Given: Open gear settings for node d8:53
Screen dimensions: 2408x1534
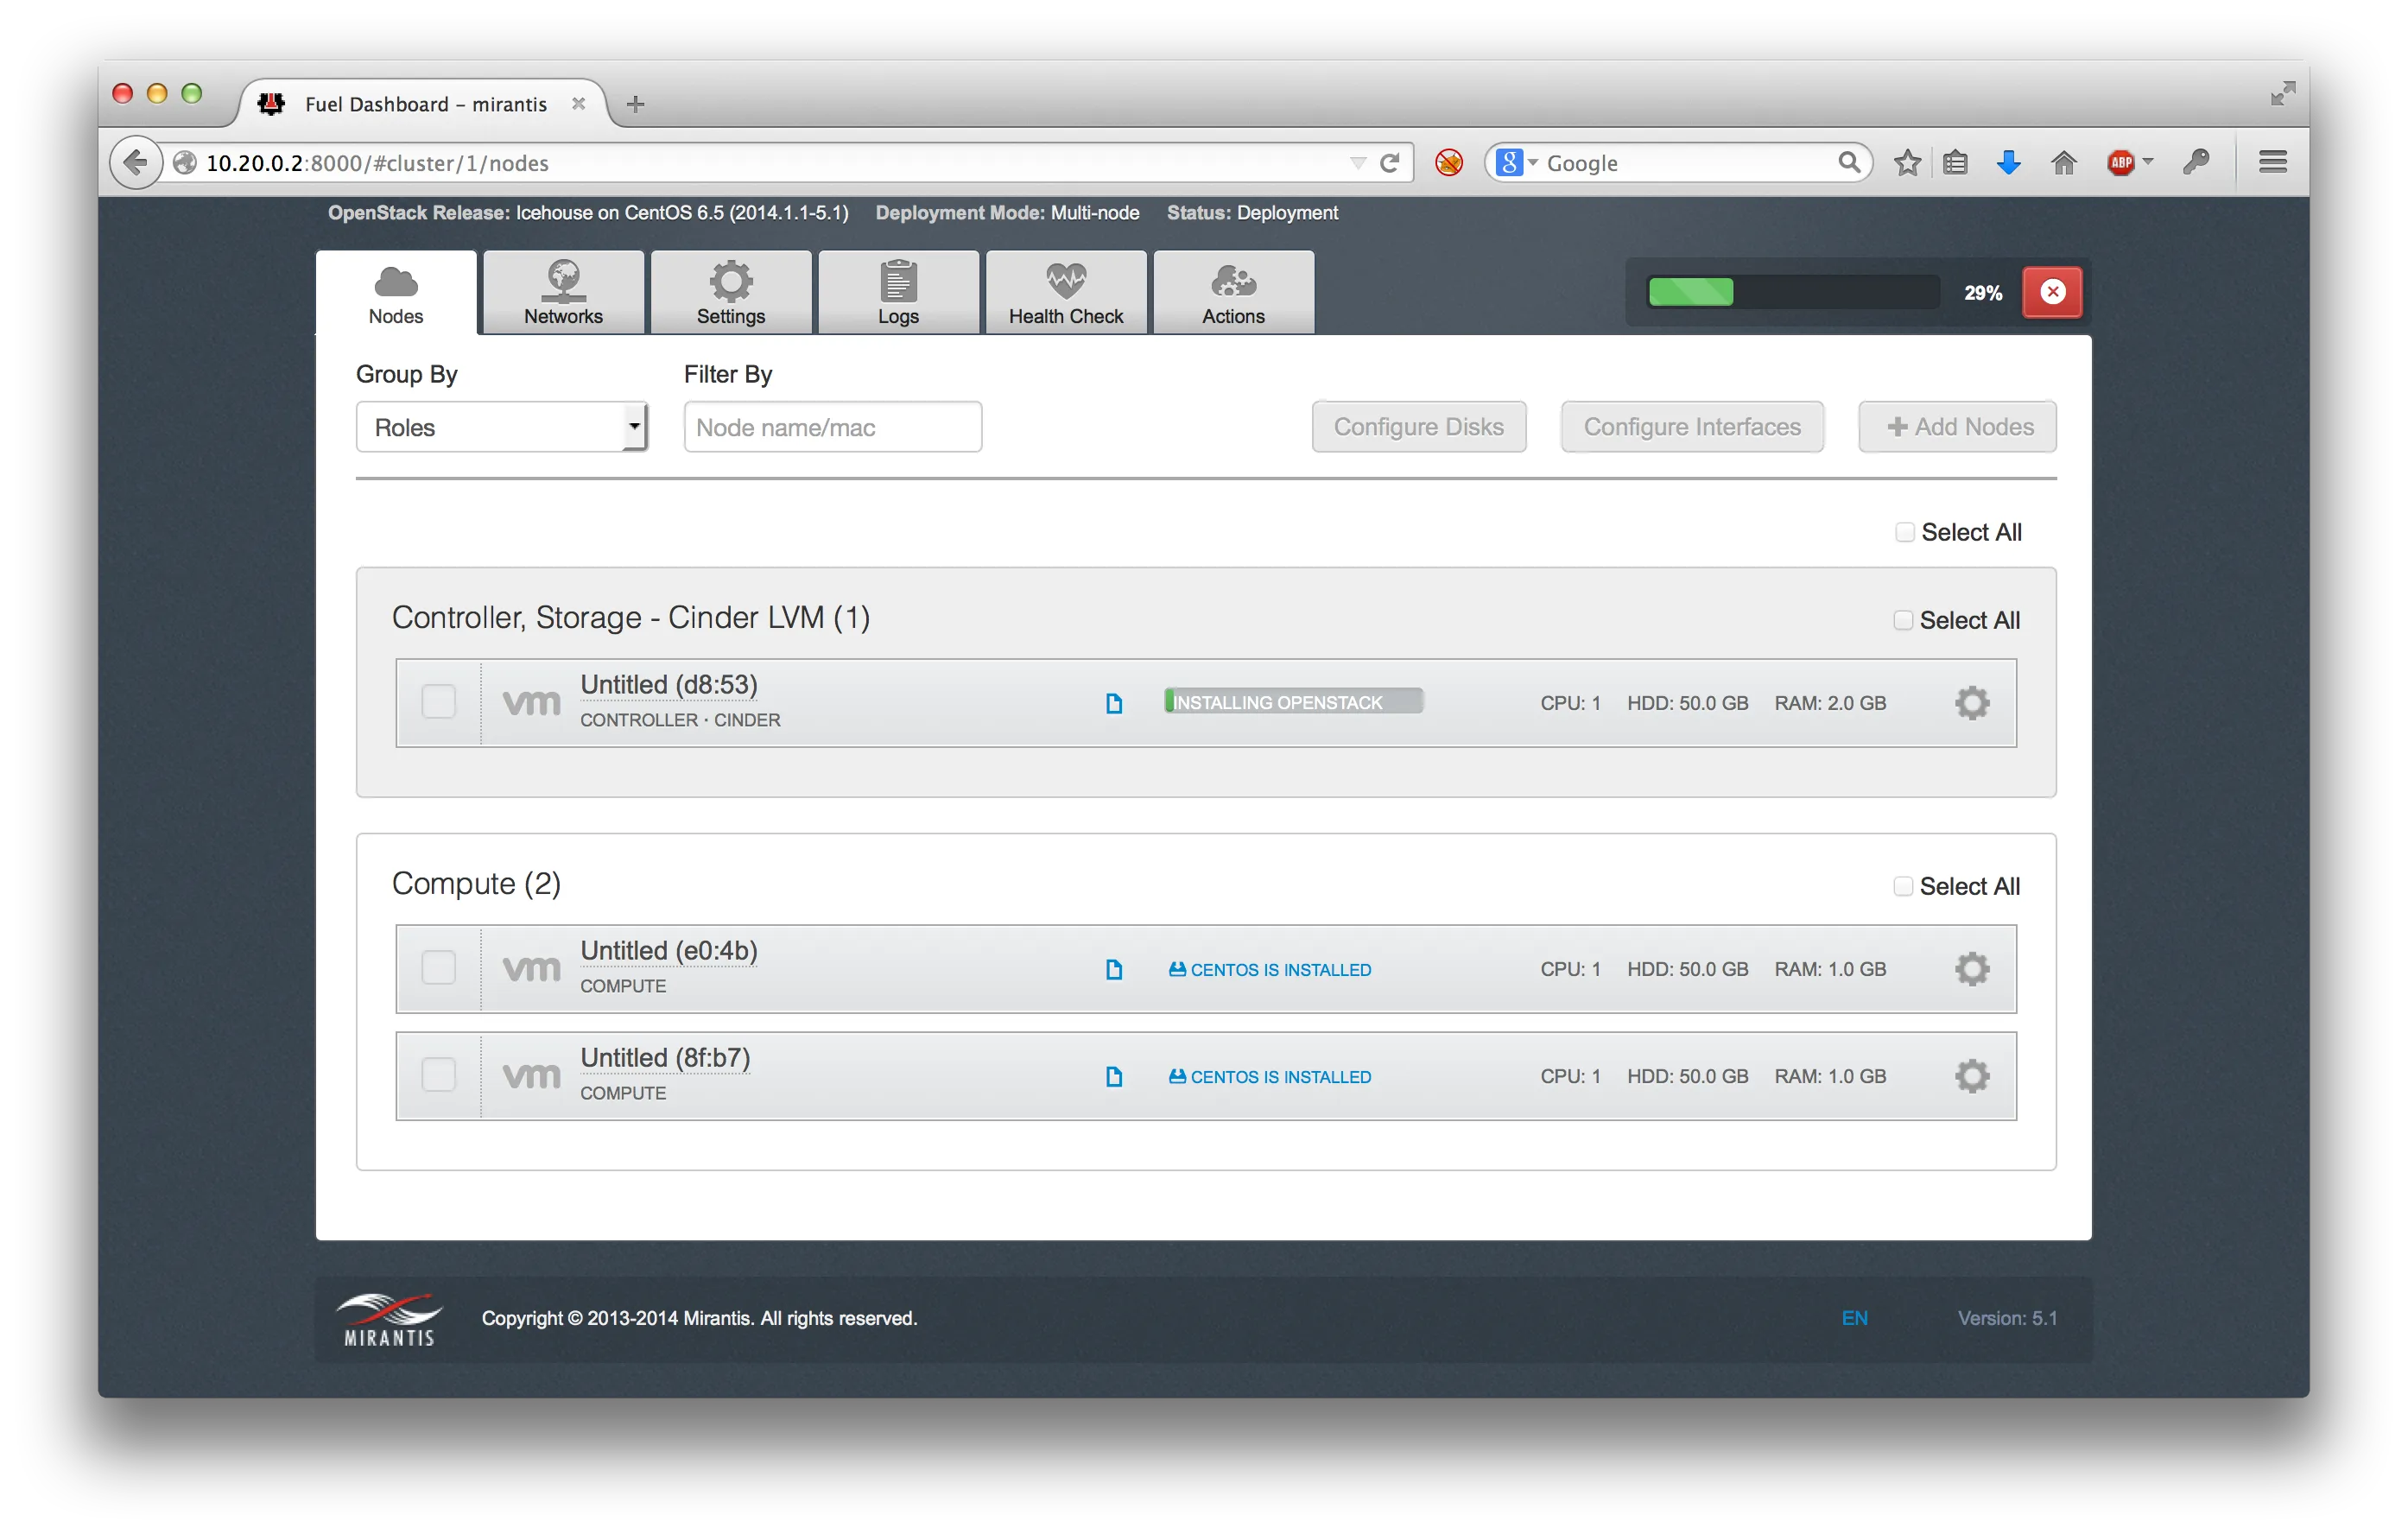Looking at the screenshot, I should [1971, 703].
